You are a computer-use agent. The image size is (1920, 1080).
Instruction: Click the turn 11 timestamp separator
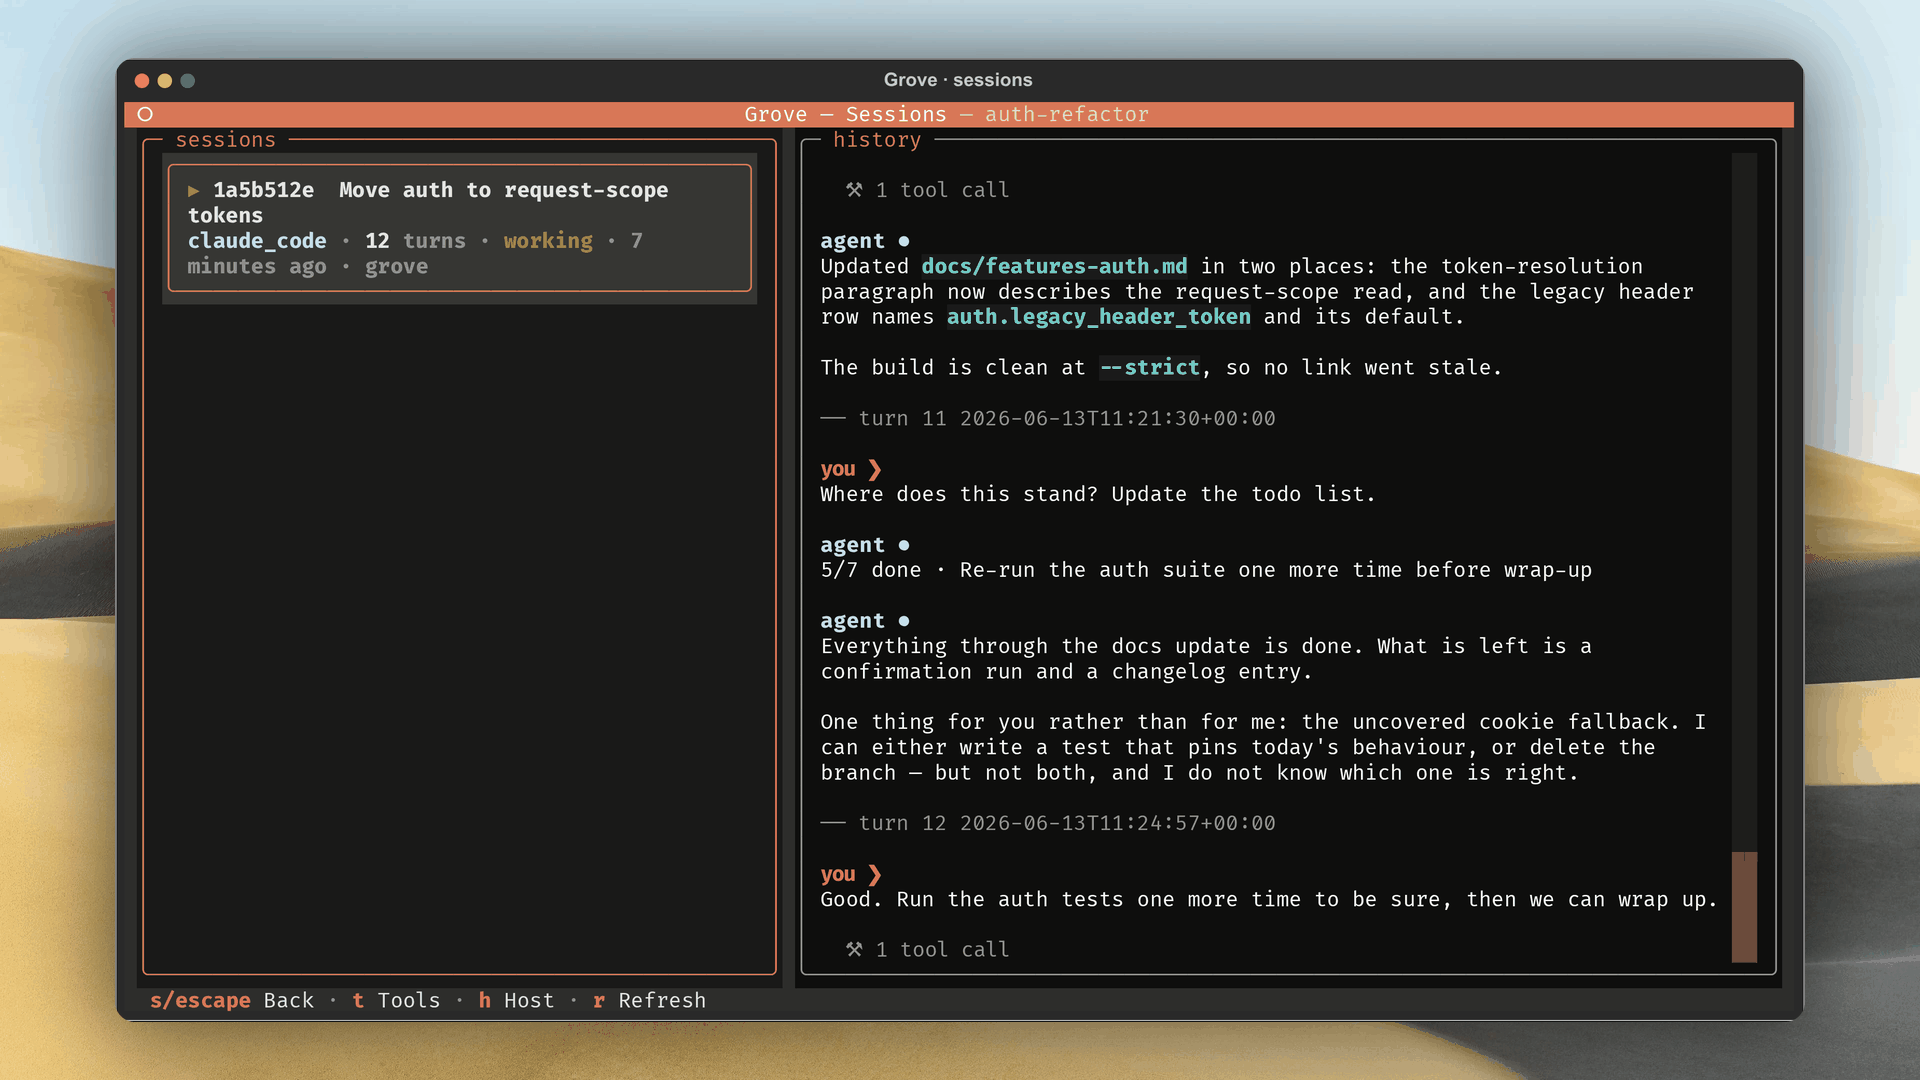pos(1048,418)
